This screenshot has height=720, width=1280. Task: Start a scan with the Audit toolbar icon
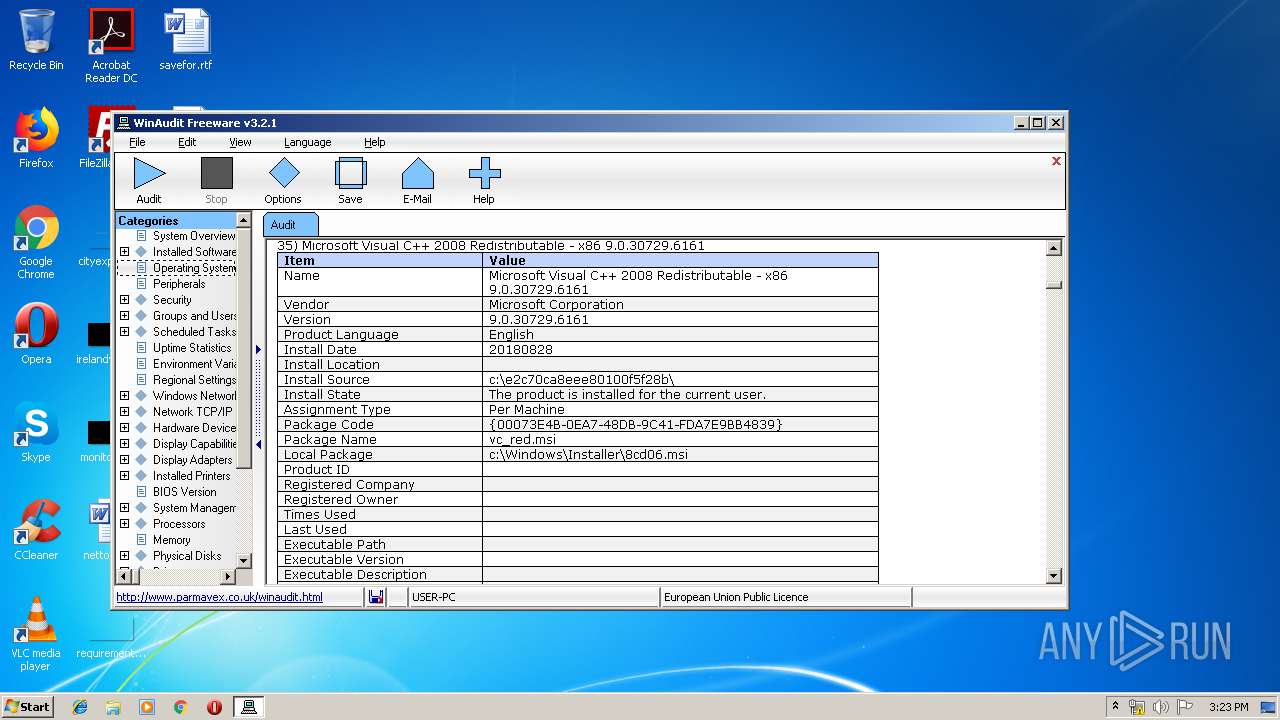pyautogui.click(x=149, y=180)
